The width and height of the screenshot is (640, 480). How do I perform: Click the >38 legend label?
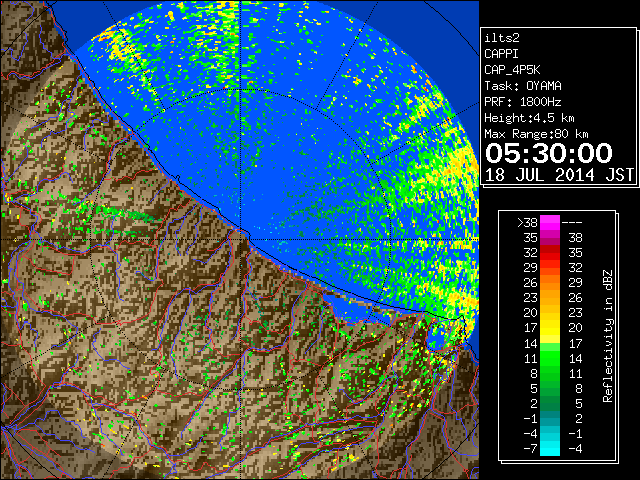(x=527, y=223)
